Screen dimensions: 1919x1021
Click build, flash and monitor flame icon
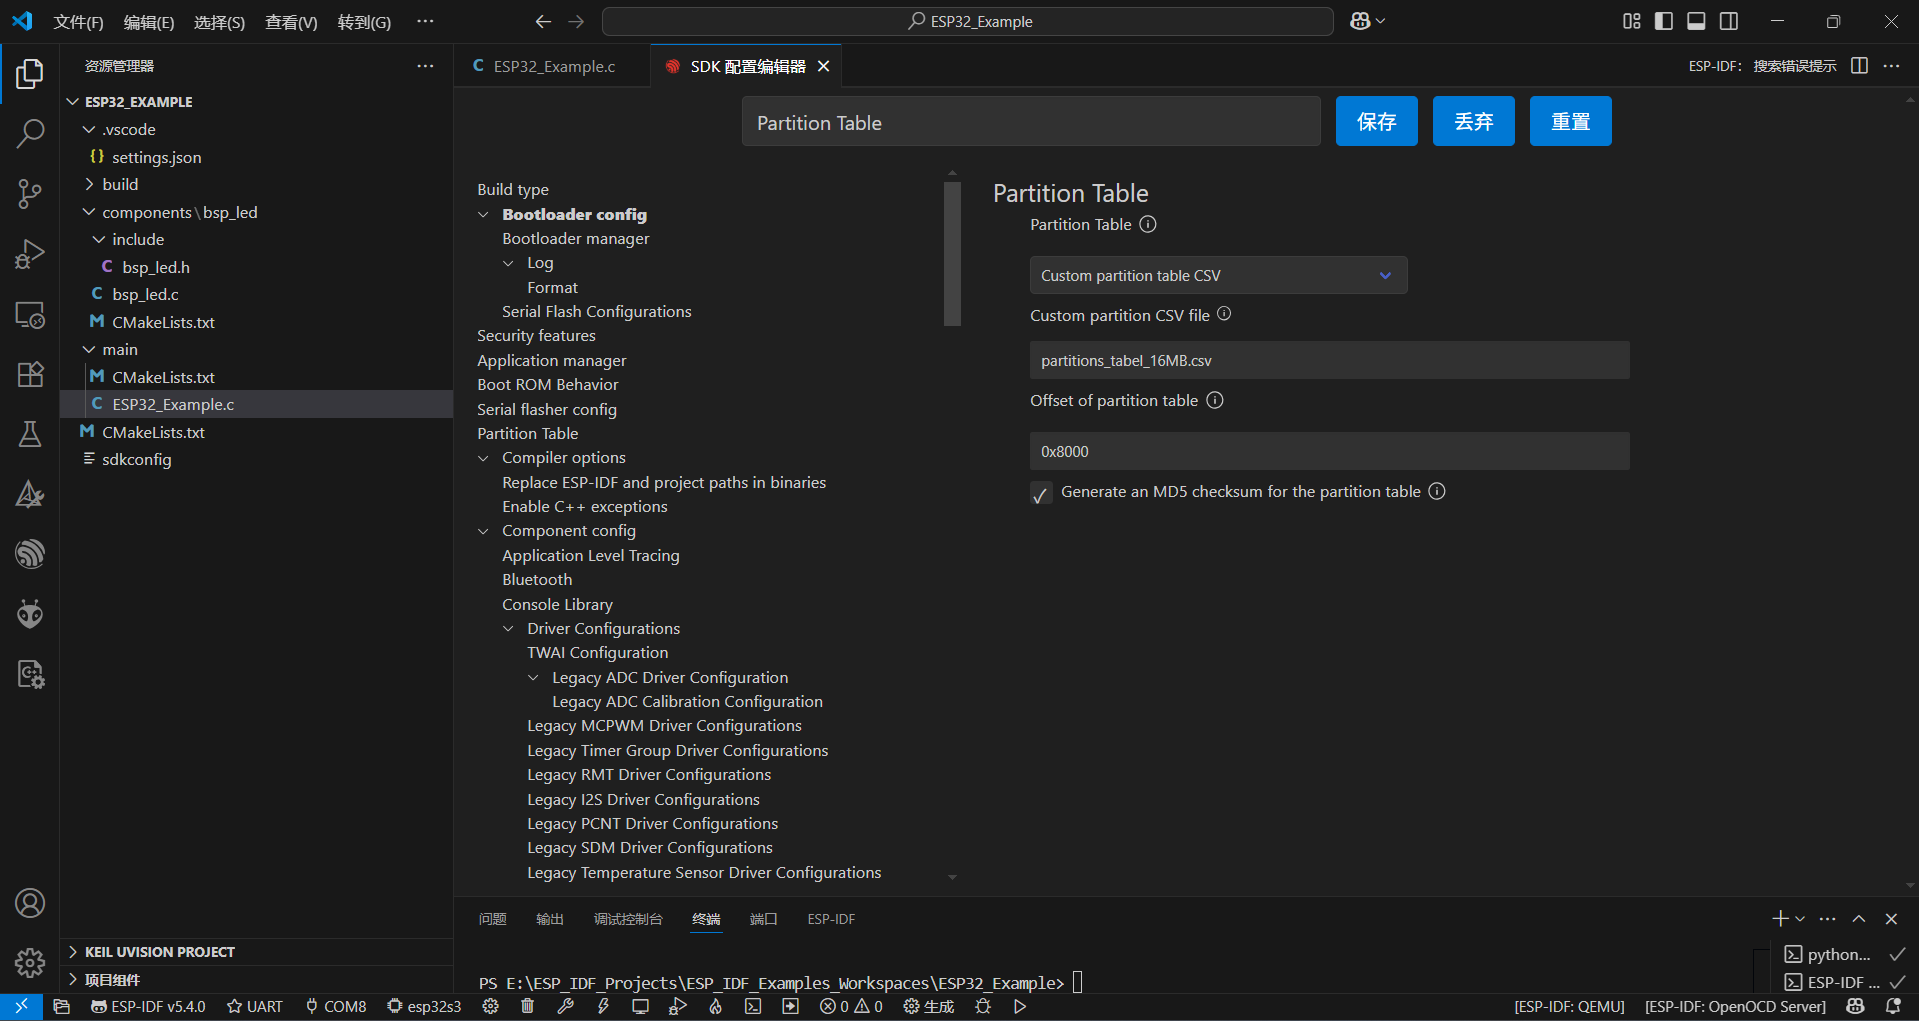click(x=716, y=1006)
